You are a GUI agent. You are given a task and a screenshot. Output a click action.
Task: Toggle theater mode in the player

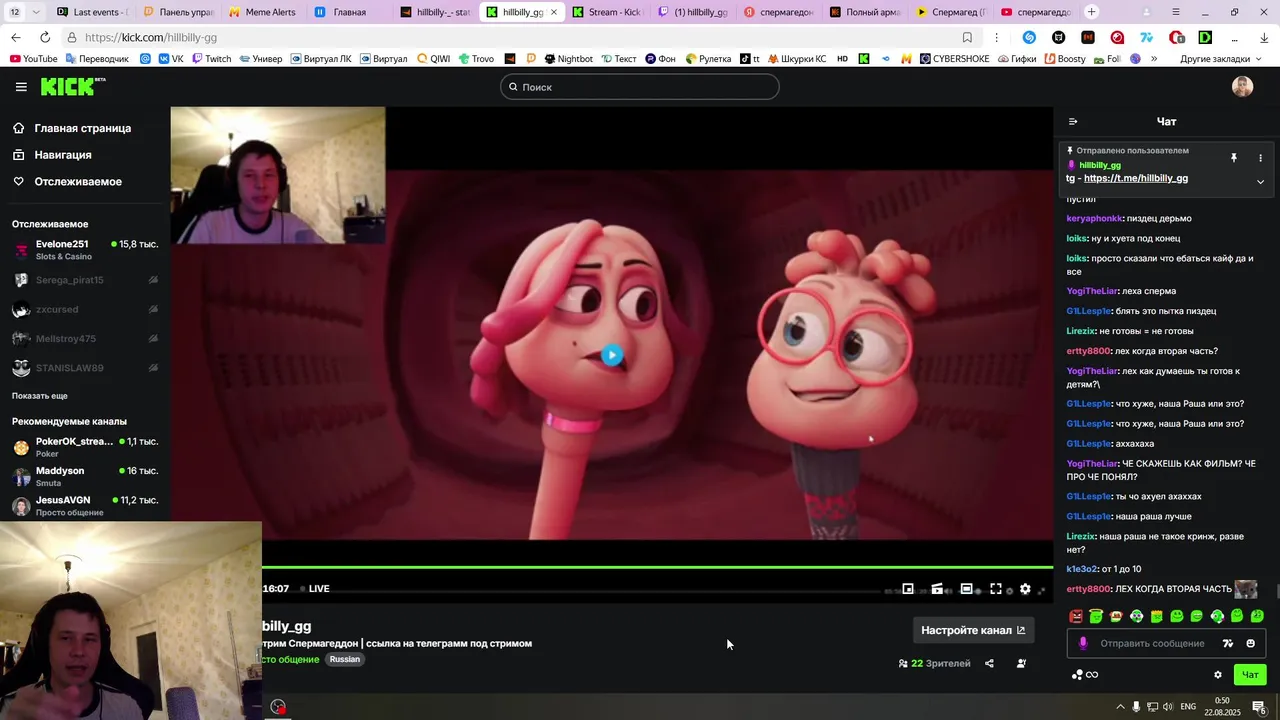click(x=967, y=589)
